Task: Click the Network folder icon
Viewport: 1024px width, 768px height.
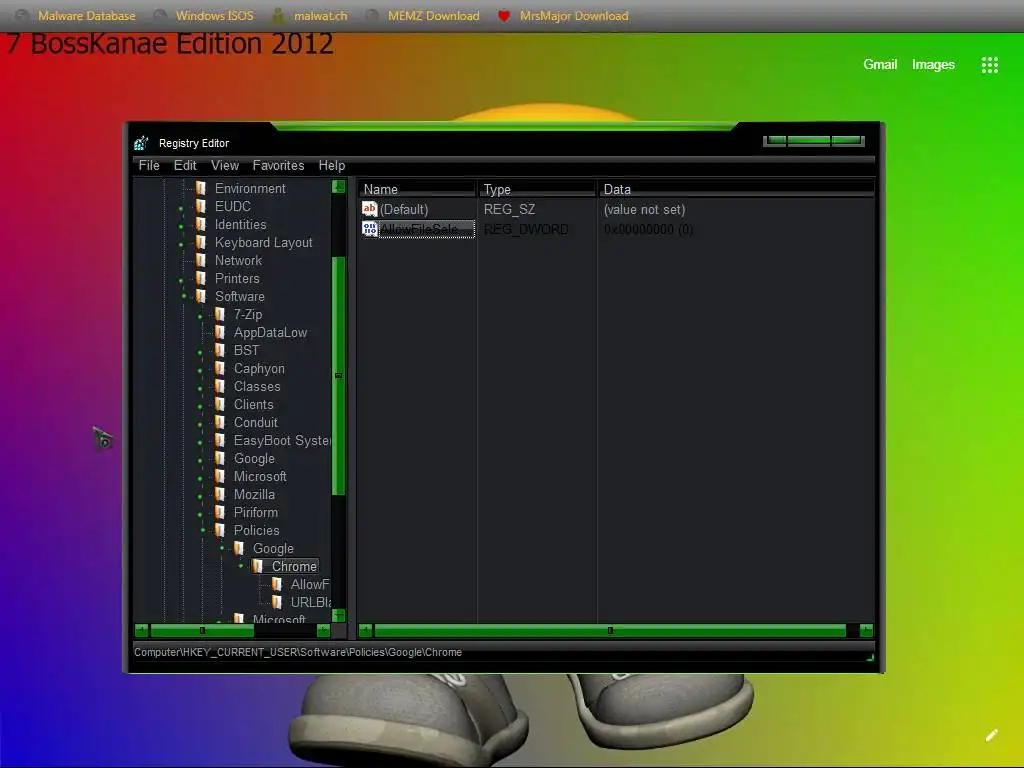Action: [x=201, y=260]
